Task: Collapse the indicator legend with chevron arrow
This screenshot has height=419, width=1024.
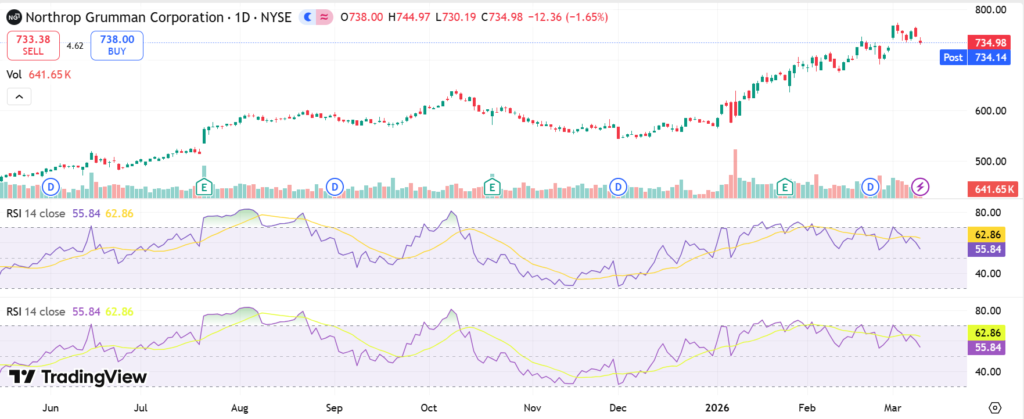Action: (x=18, y=97)
